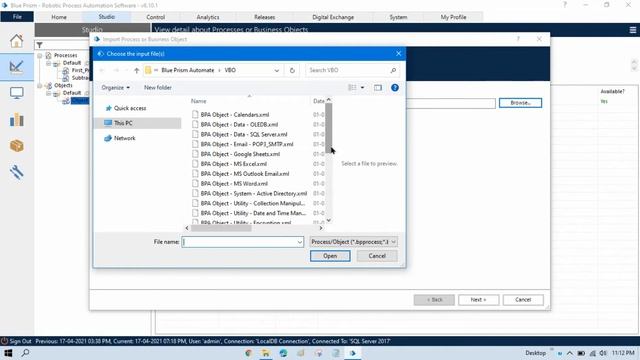This screenshot has height=360, width=640.
Task: Select BPA Object - Data - OLEDB.xml file
Action: (239, 124)
